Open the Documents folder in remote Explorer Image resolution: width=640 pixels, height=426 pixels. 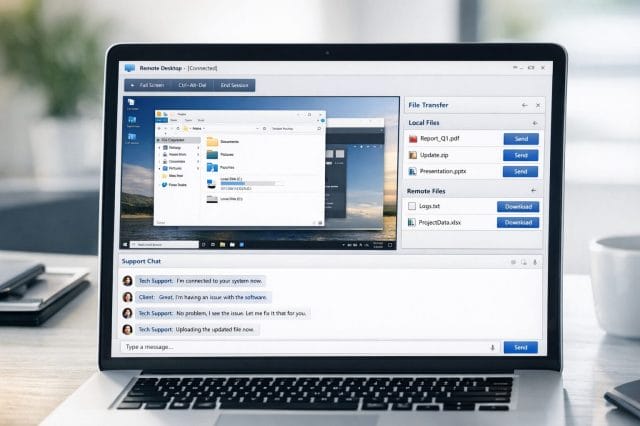click(223, 142)
